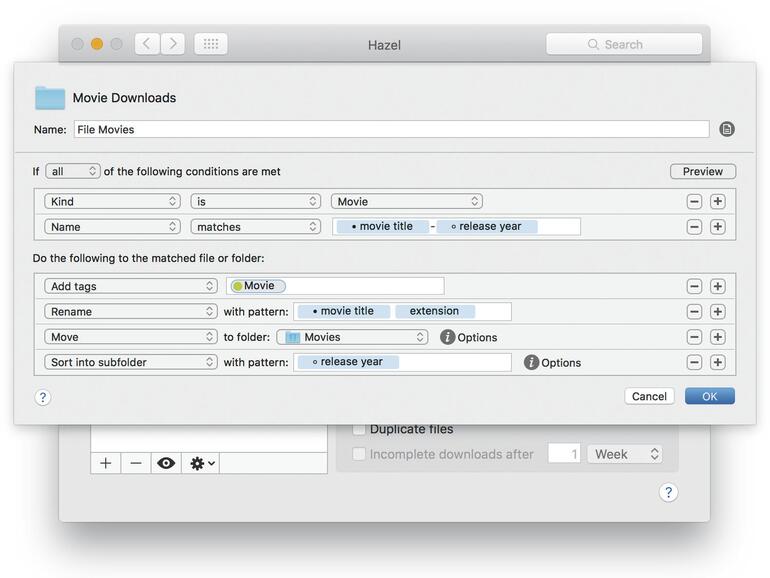Show all preferences grid in Hazel toolbar
This screenshot has height=578, width=770.
[x=211, y=44]
